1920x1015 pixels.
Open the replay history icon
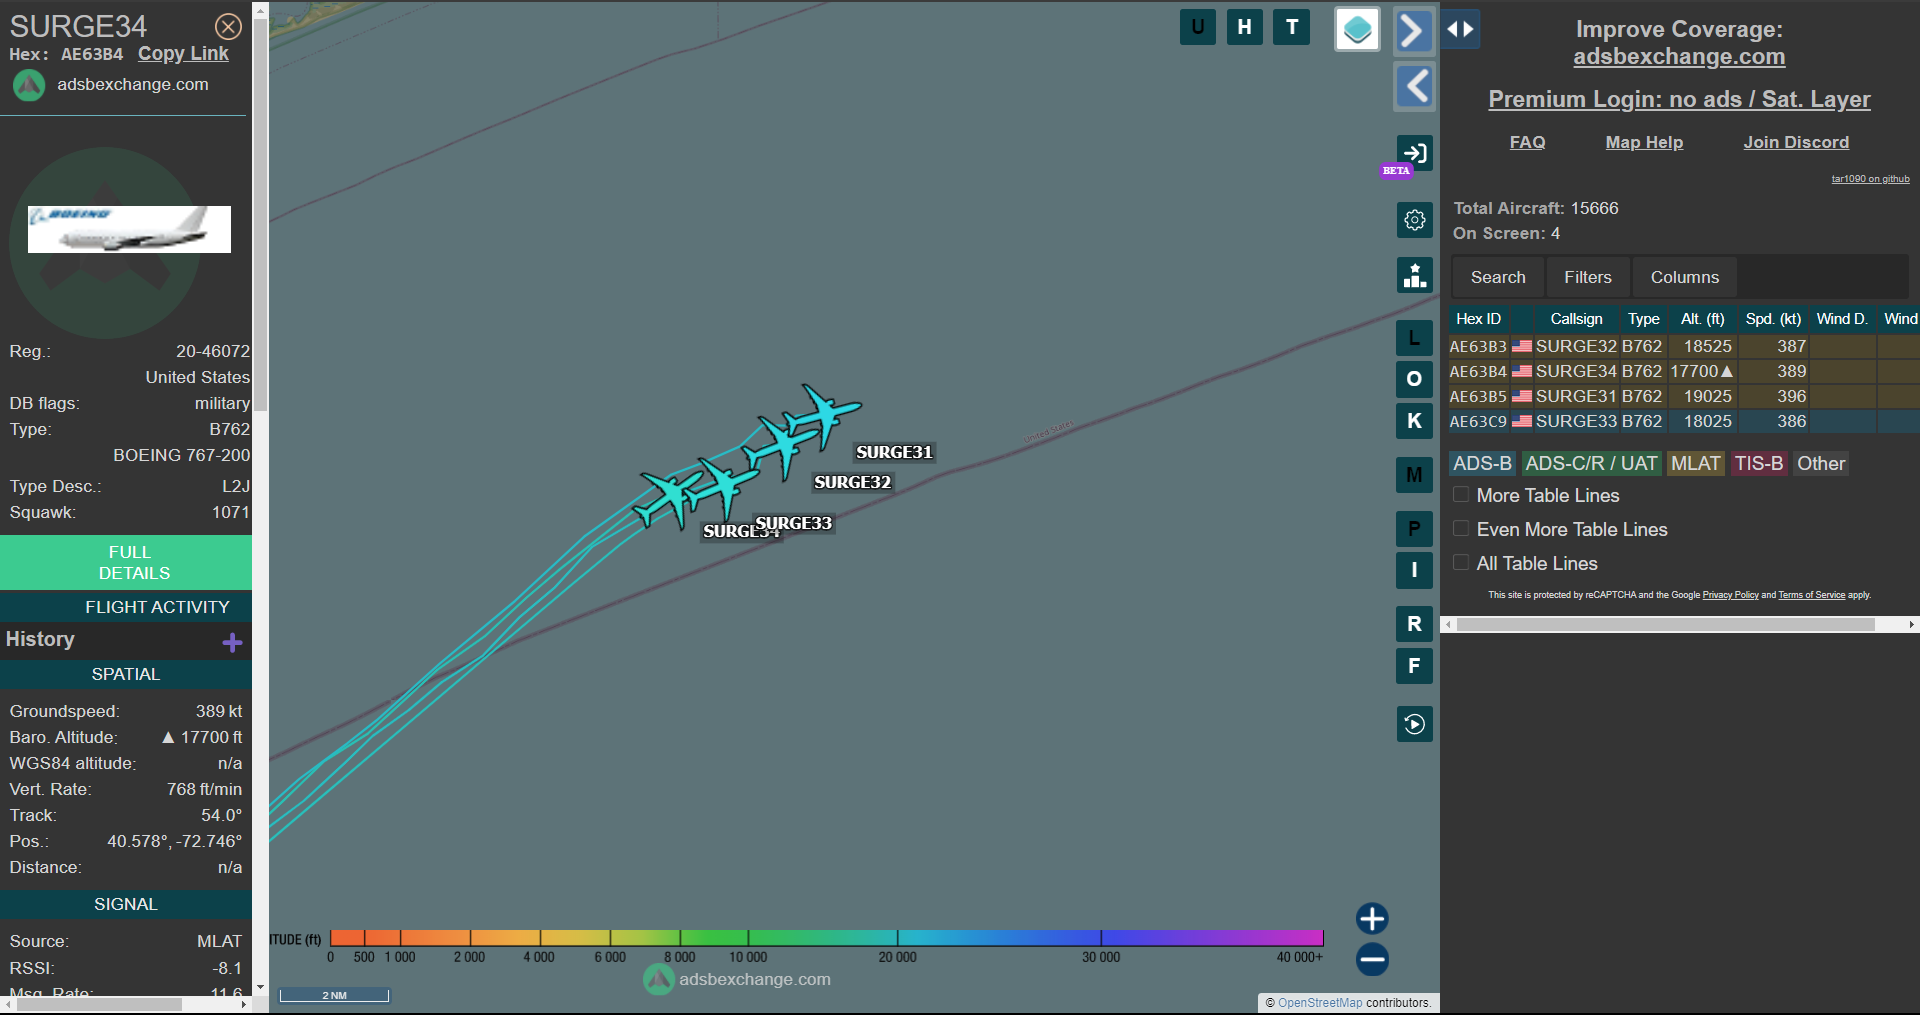tap(1415, 724)
